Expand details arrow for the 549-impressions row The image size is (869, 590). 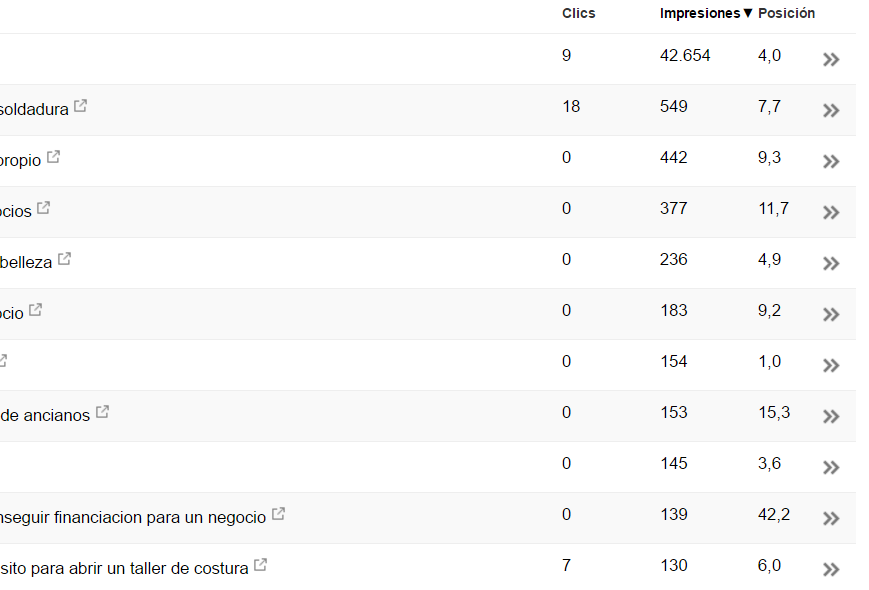[831, 110]
